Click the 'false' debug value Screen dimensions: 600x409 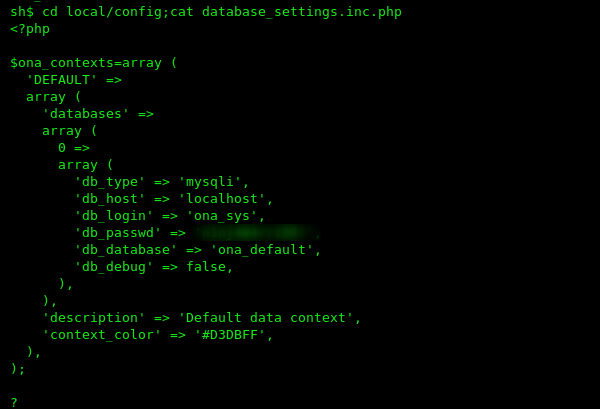(206, 267)
